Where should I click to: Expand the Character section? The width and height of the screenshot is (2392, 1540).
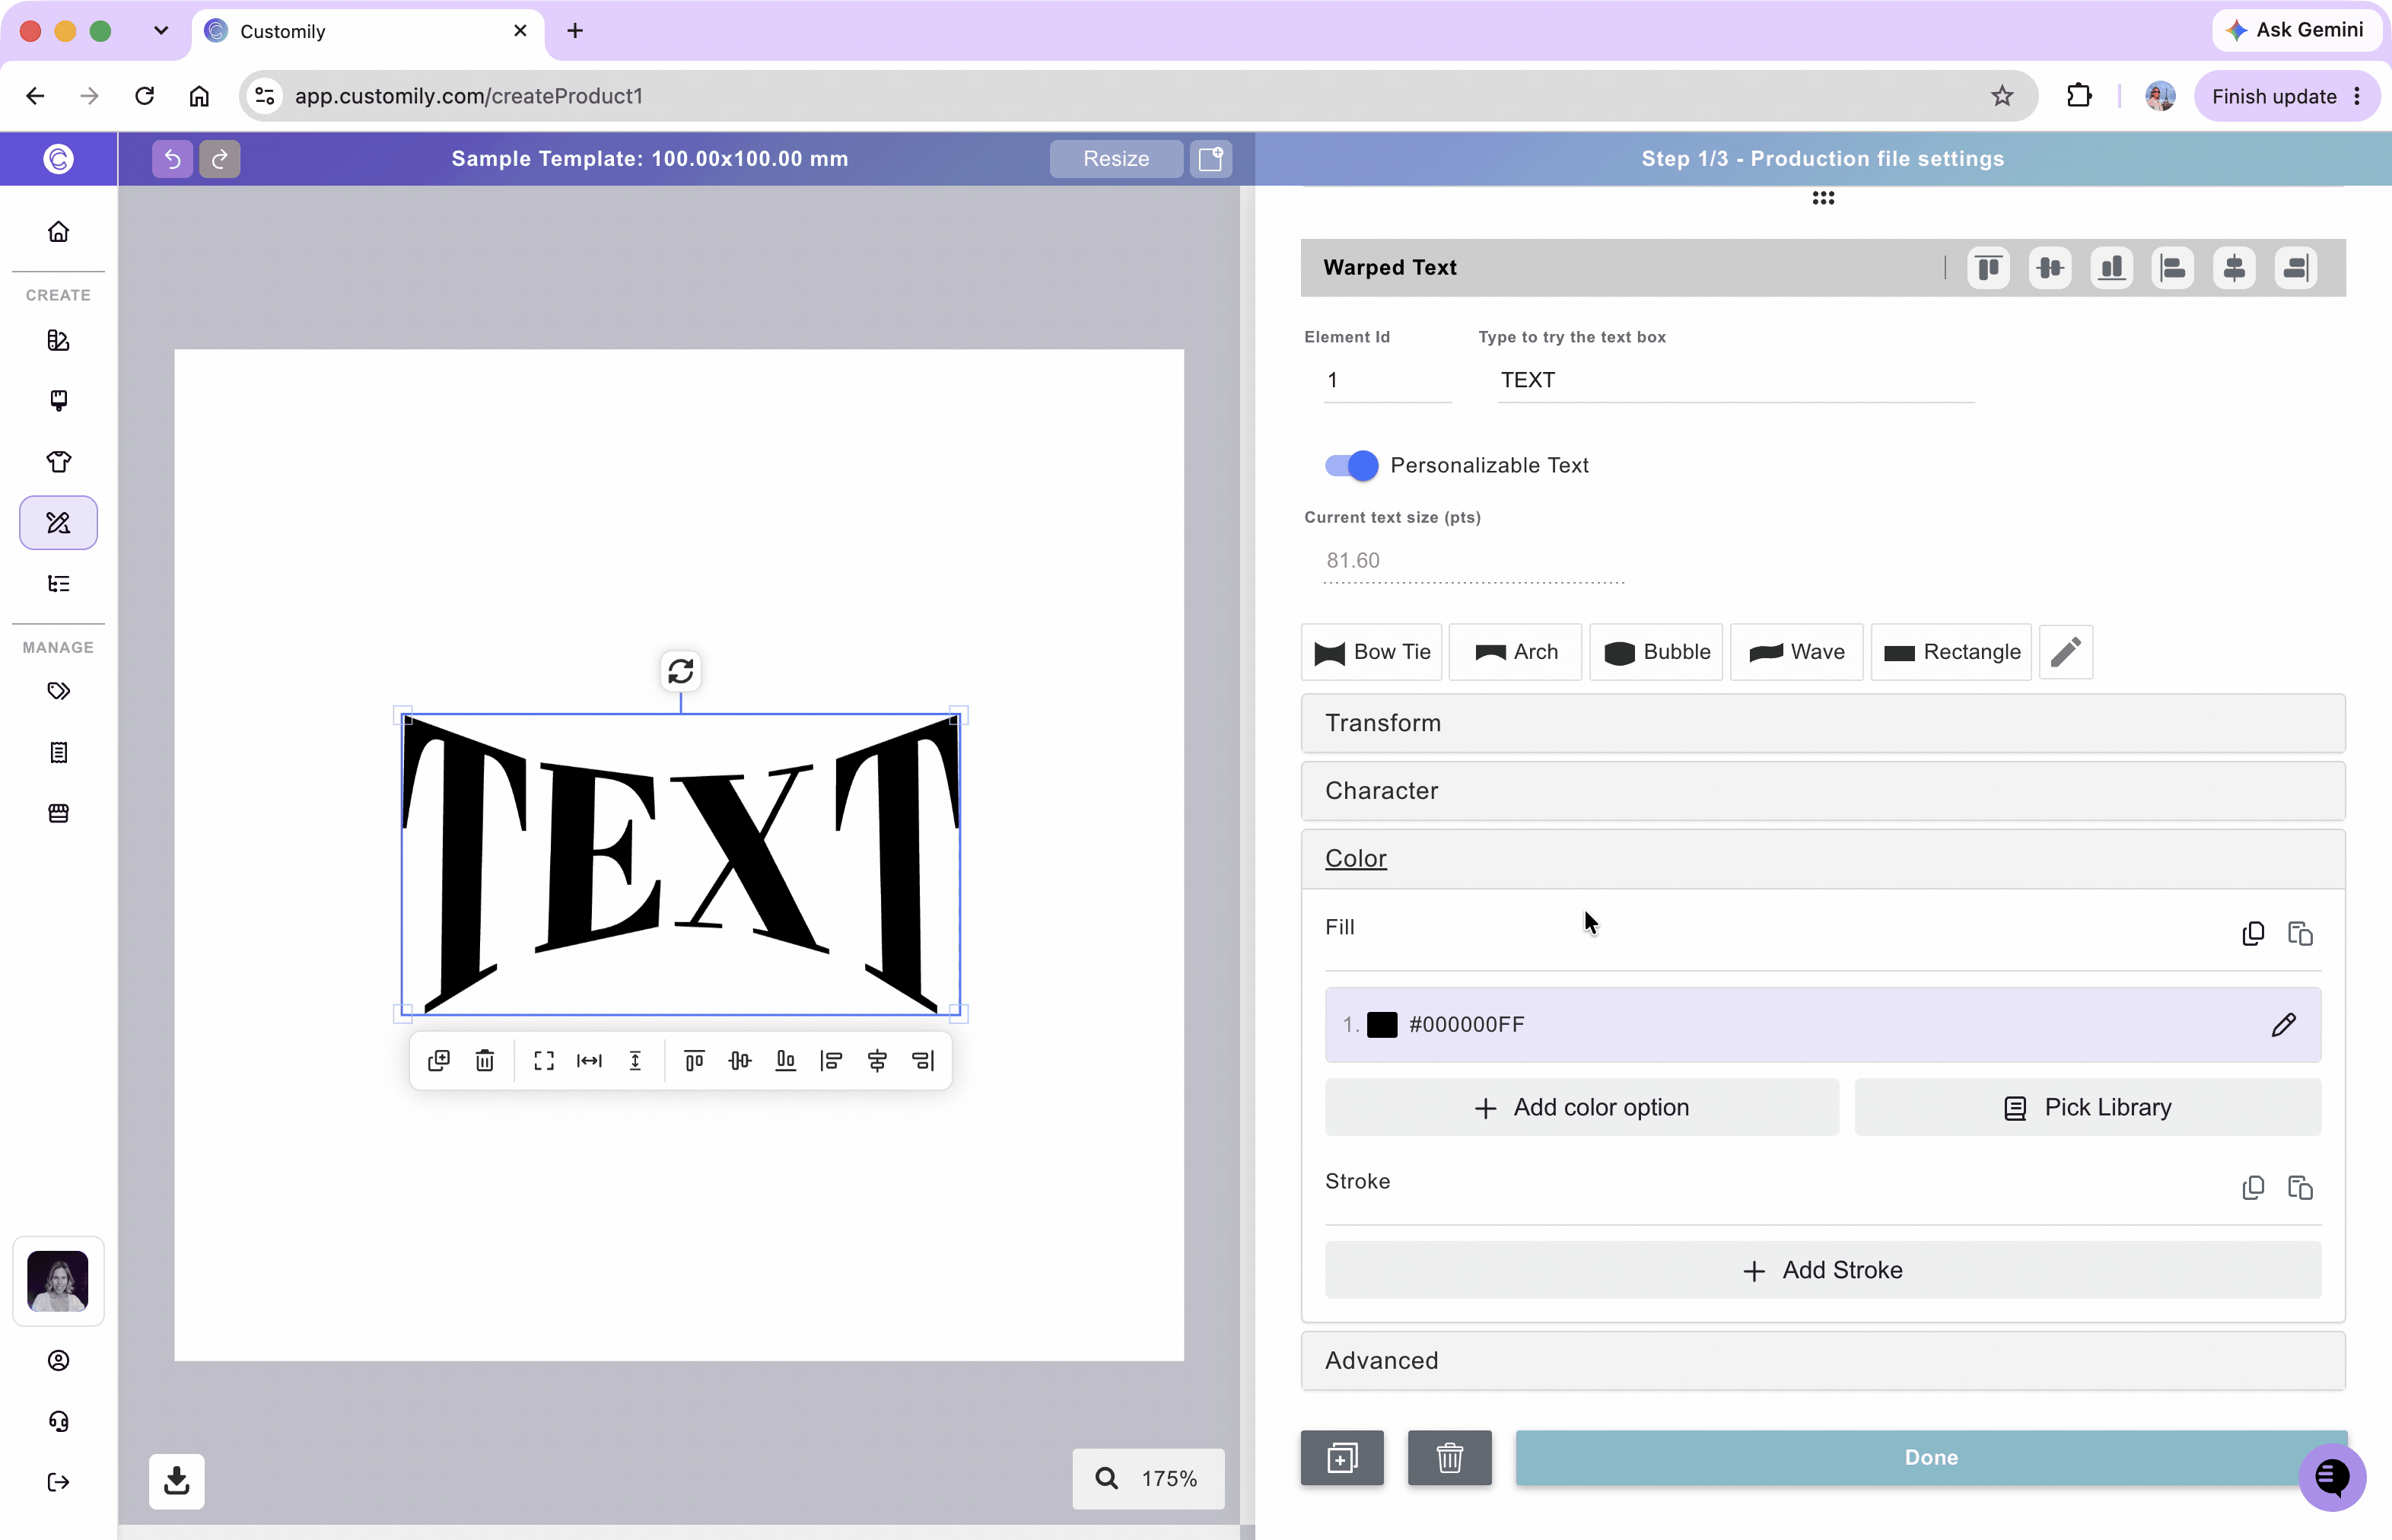1822,791
